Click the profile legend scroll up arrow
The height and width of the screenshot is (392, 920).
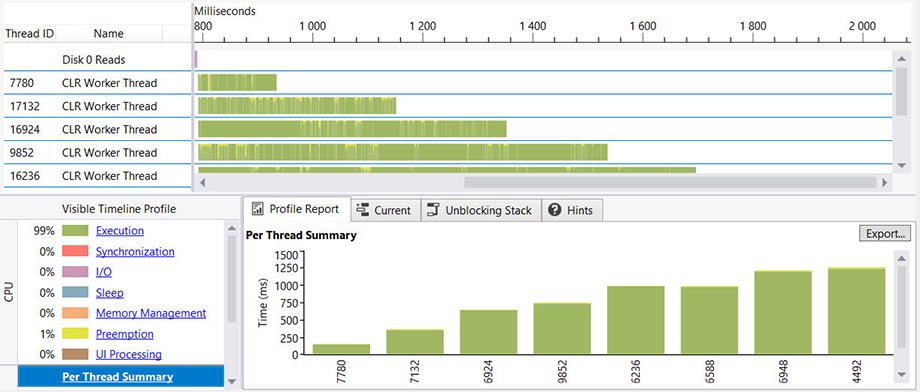(231, 228)
